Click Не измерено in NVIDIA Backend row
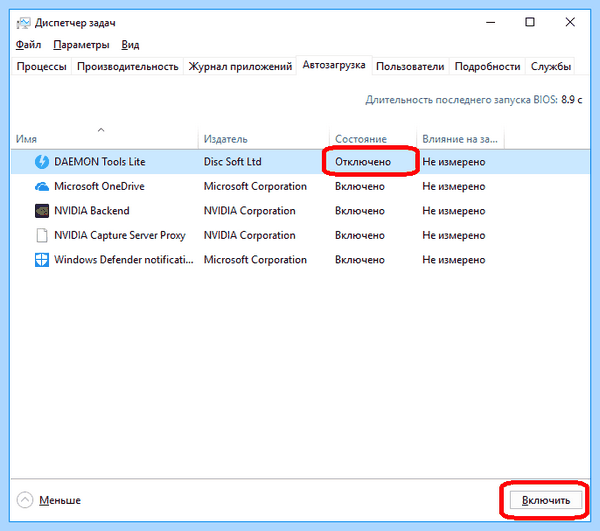 coord(453,211)
